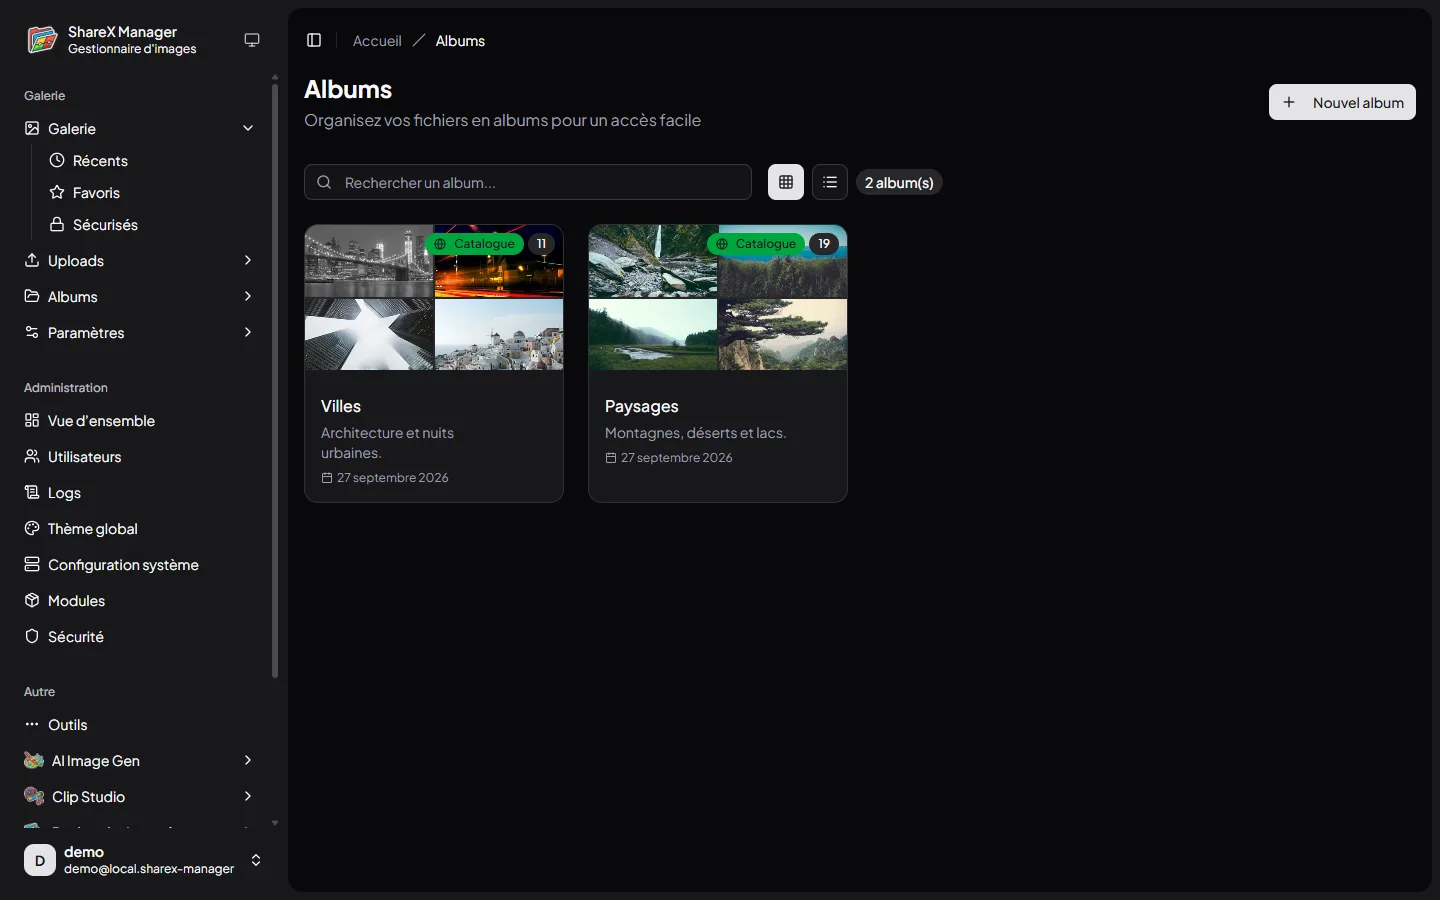The height and width of the screenshot is (900, 1440).
Task: Click the Paramètres sliders icon
Action: click(32, 332)
